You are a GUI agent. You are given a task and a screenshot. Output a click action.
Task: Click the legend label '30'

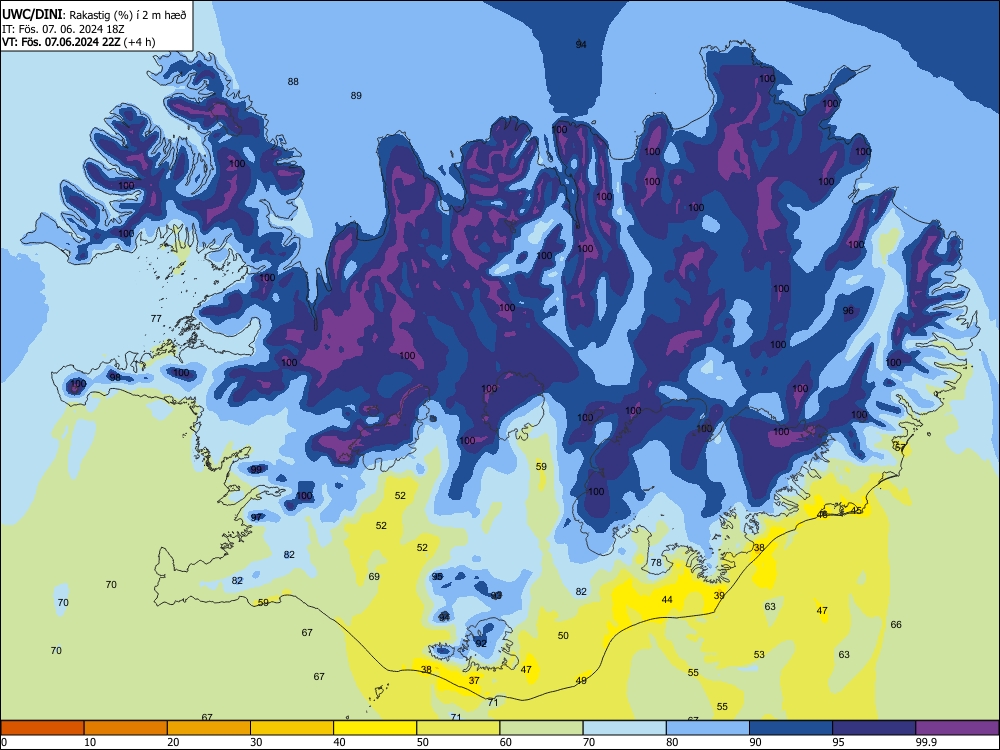click(256, 742)
